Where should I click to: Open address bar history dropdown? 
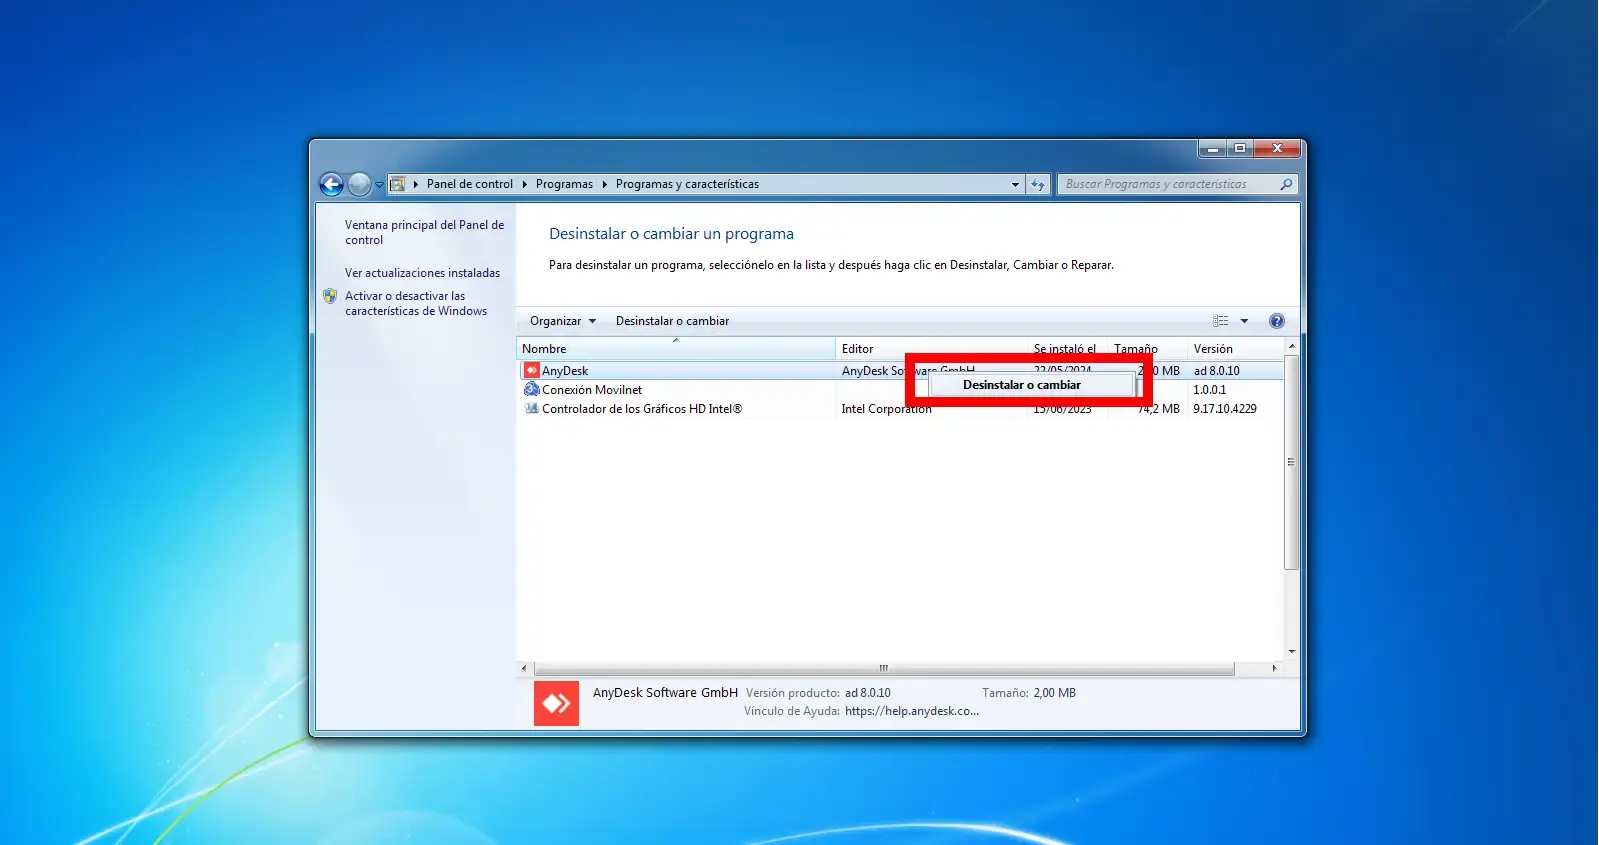tap(1015, 184)
